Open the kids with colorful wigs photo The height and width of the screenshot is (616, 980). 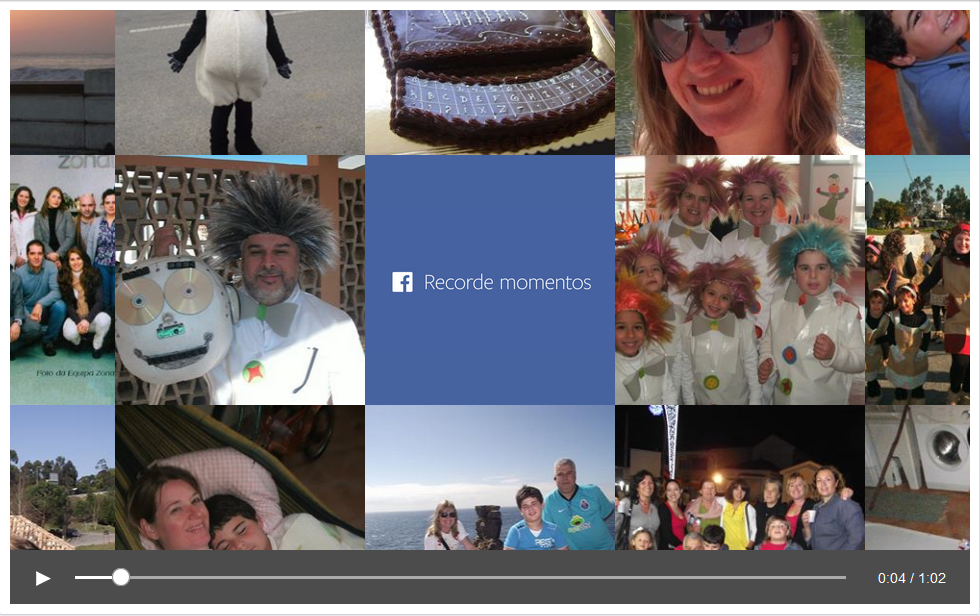coord(740,280)
